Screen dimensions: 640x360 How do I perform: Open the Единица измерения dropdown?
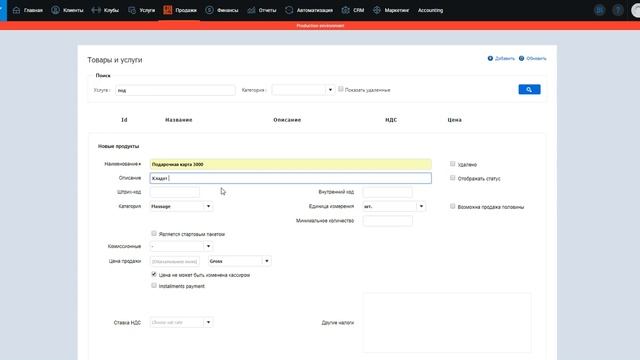(394, 207)
